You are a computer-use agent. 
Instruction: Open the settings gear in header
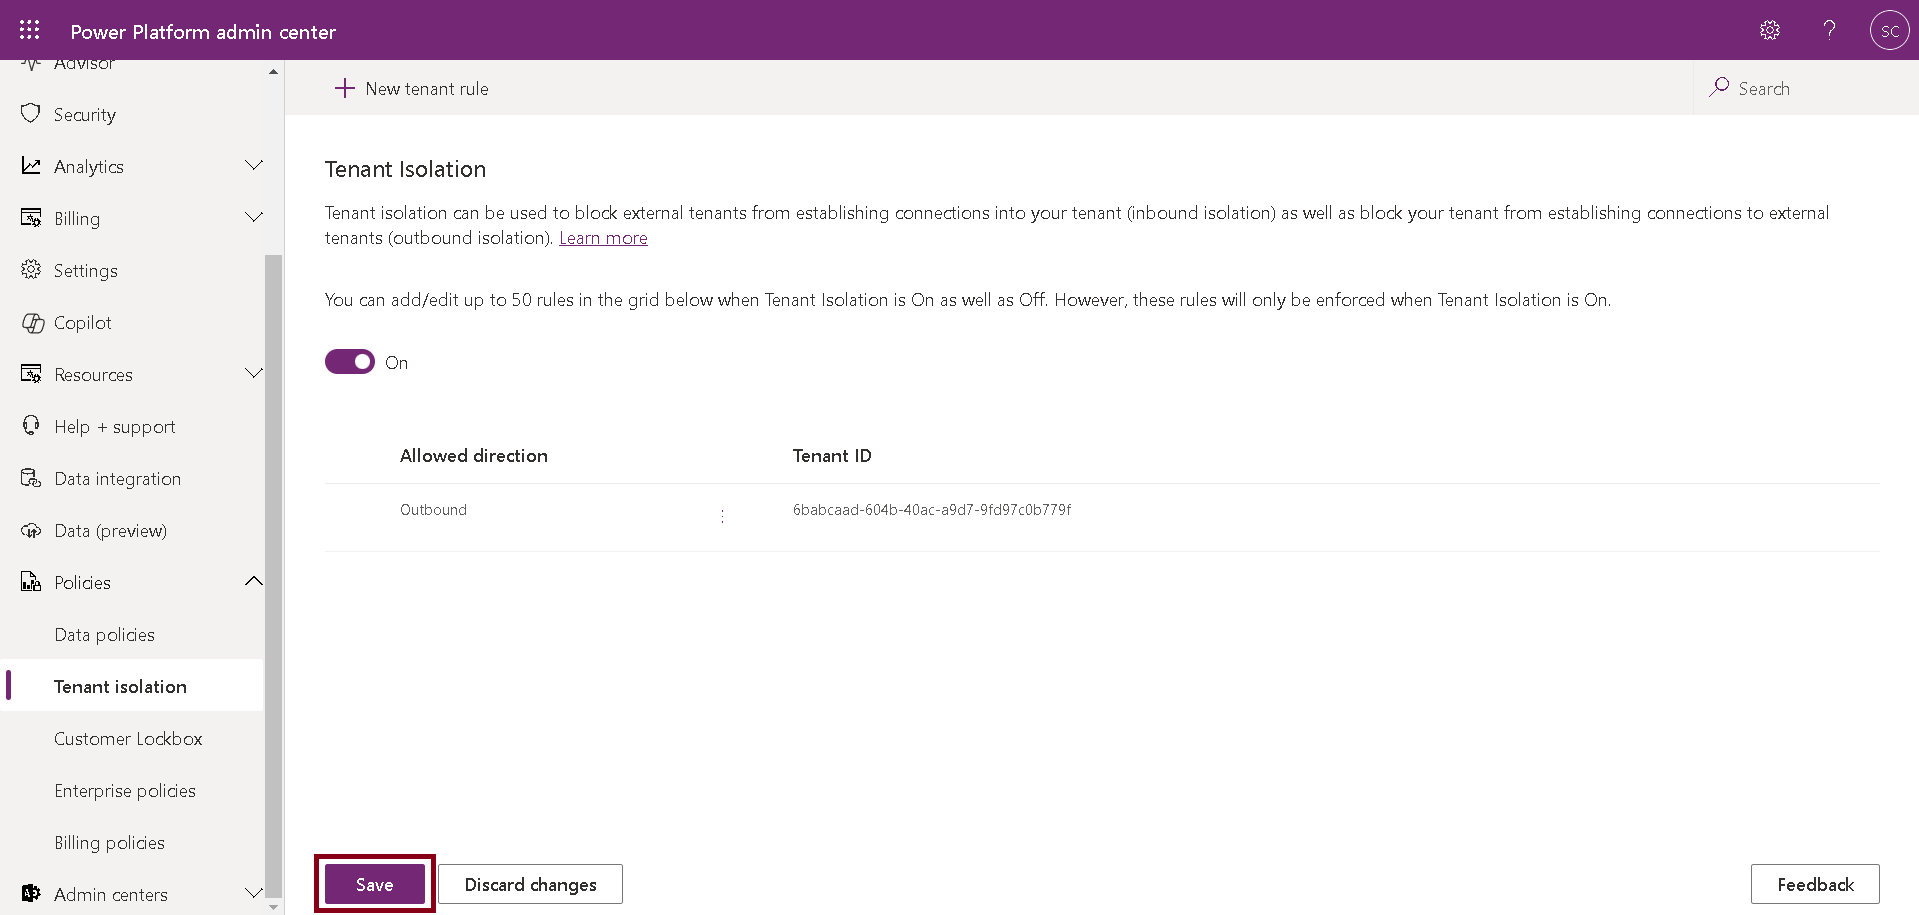click(x=1769, y=30)
